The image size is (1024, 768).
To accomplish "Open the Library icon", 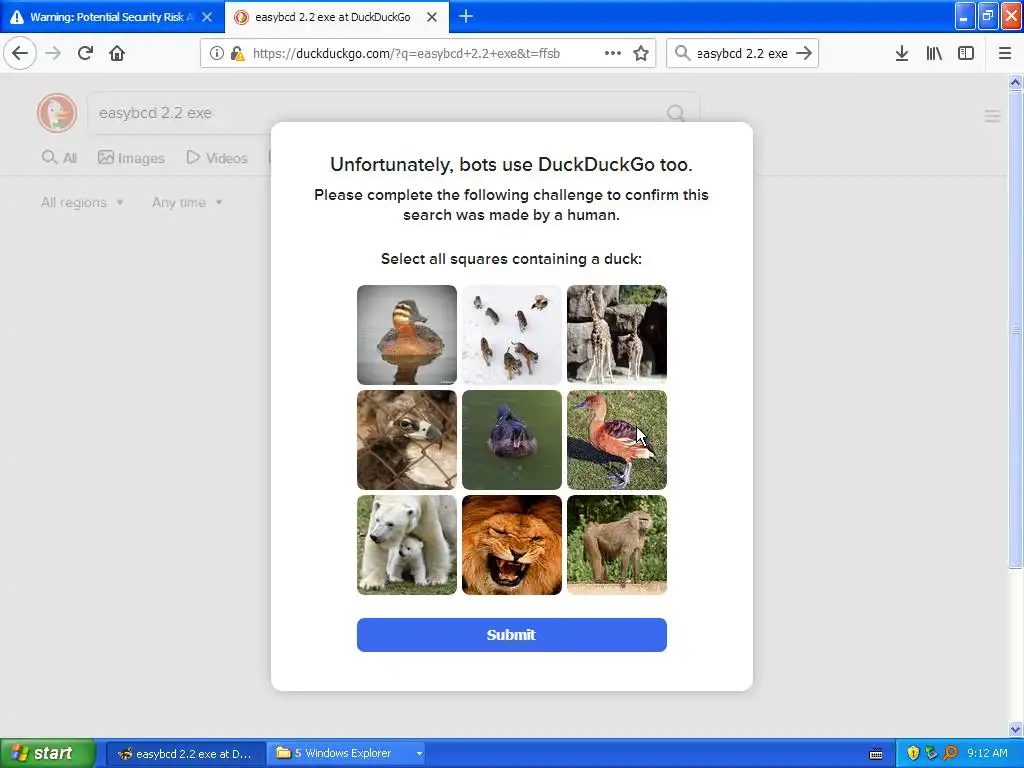I will (x=934, y=53).
